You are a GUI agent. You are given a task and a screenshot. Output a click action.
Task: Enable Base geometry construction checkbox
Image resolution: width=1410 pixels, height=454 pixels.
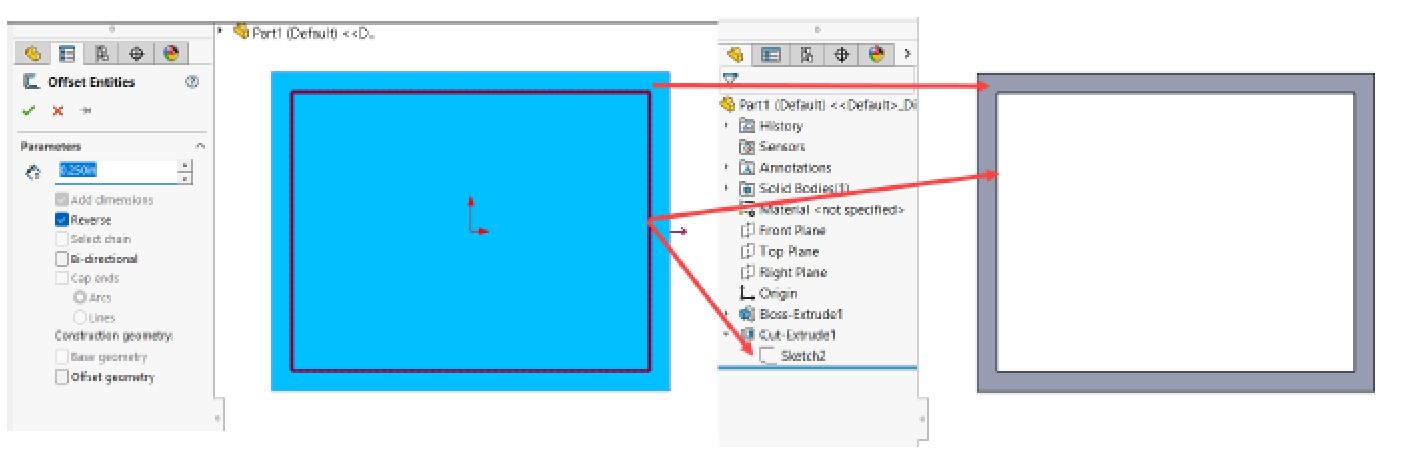(x=62, y=357)
